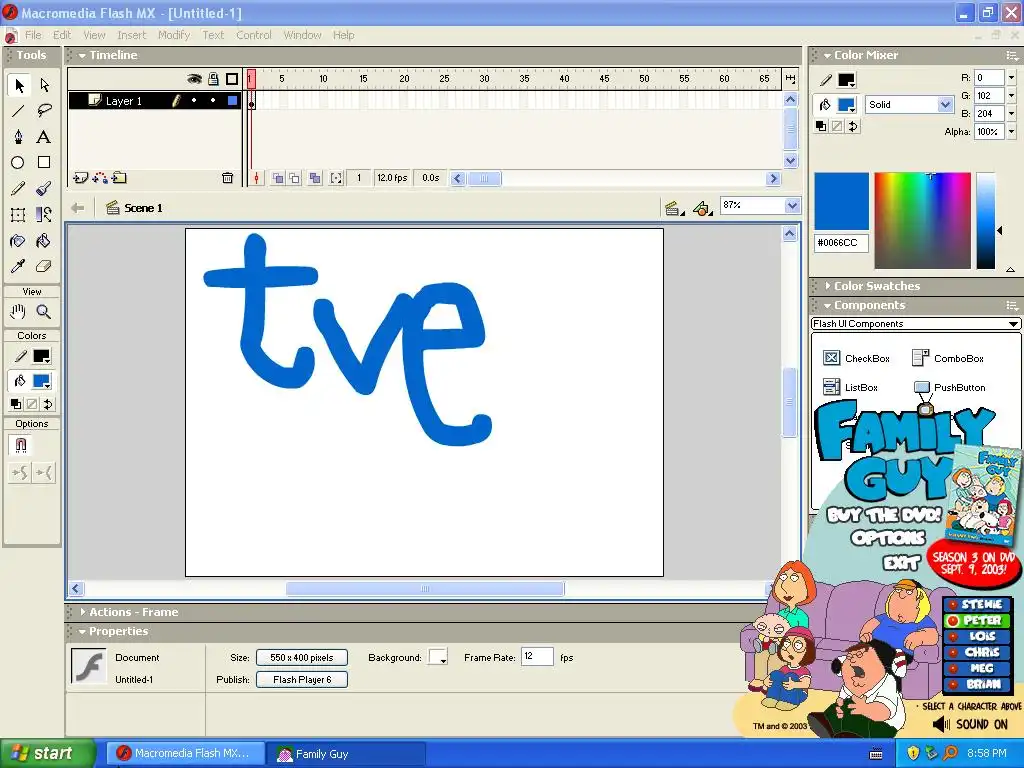
Task: Click the Edit Scene clapper icon
Action: coord(673,208)
